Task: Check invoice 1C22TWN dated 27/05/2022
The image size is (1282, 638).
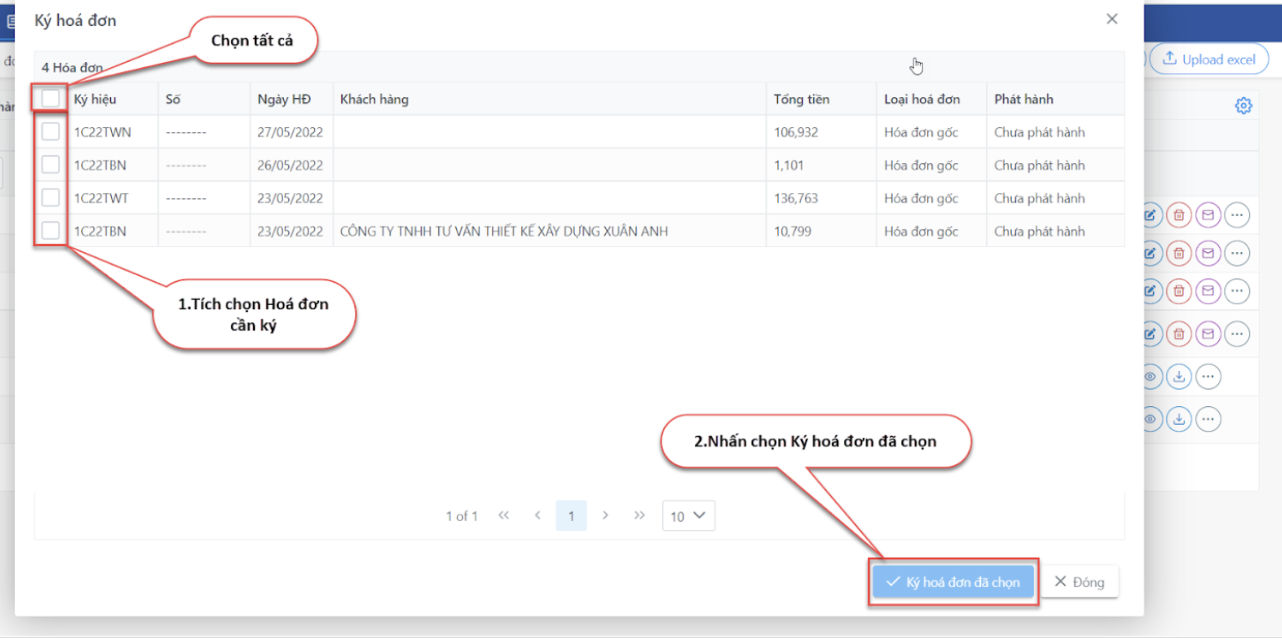Action: click(x=50, y=131)
